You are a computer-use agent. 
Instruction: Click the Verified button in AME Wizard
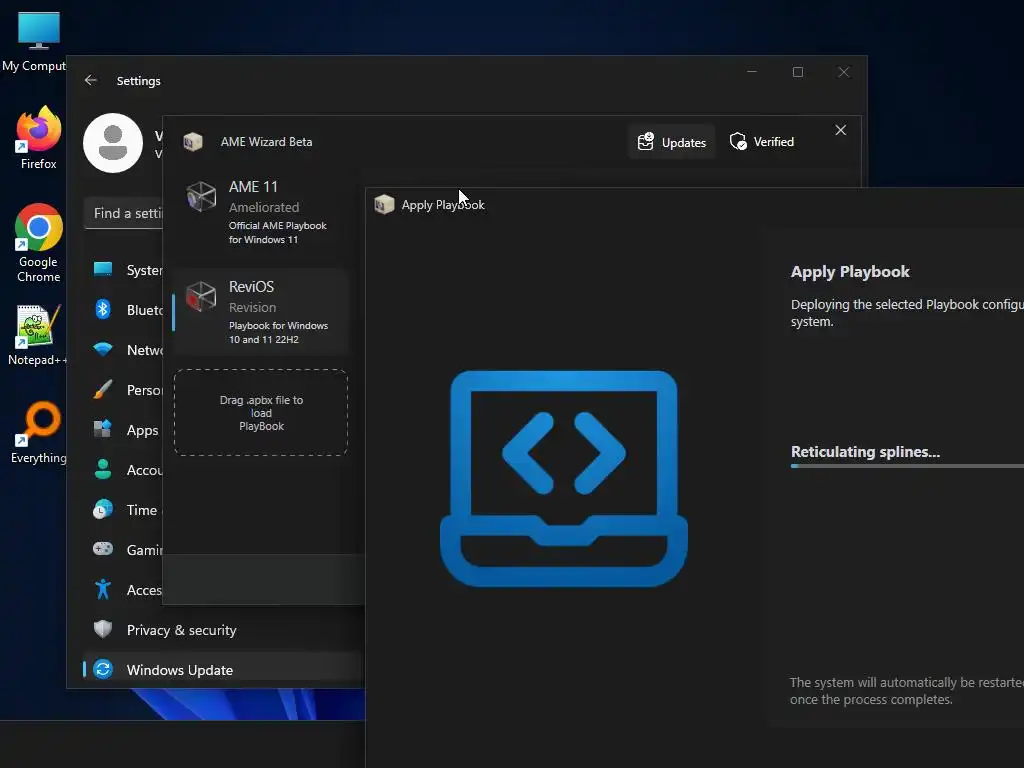pyautogui.click(x=762, y=142)
